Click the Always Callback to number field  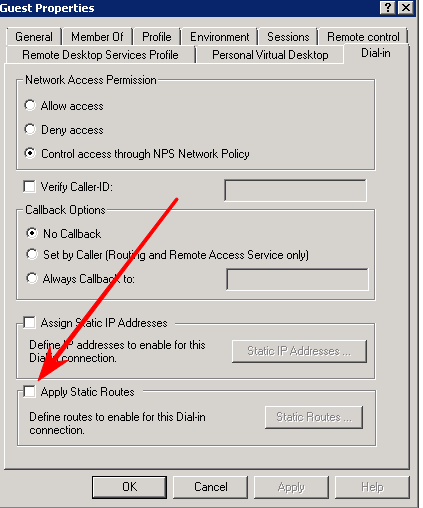297,279
